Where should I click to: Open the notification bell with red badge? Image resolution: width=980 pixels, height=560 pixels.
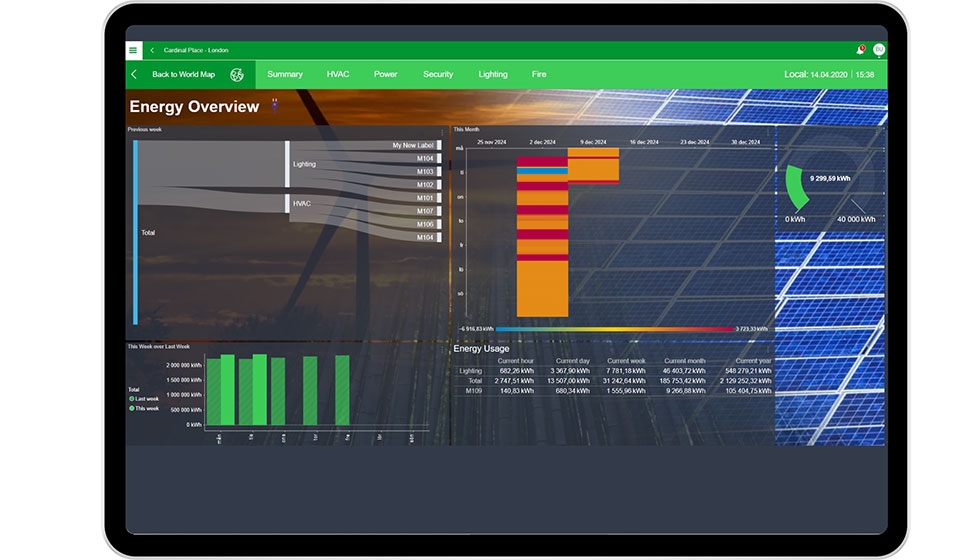(x=860, y=49)
